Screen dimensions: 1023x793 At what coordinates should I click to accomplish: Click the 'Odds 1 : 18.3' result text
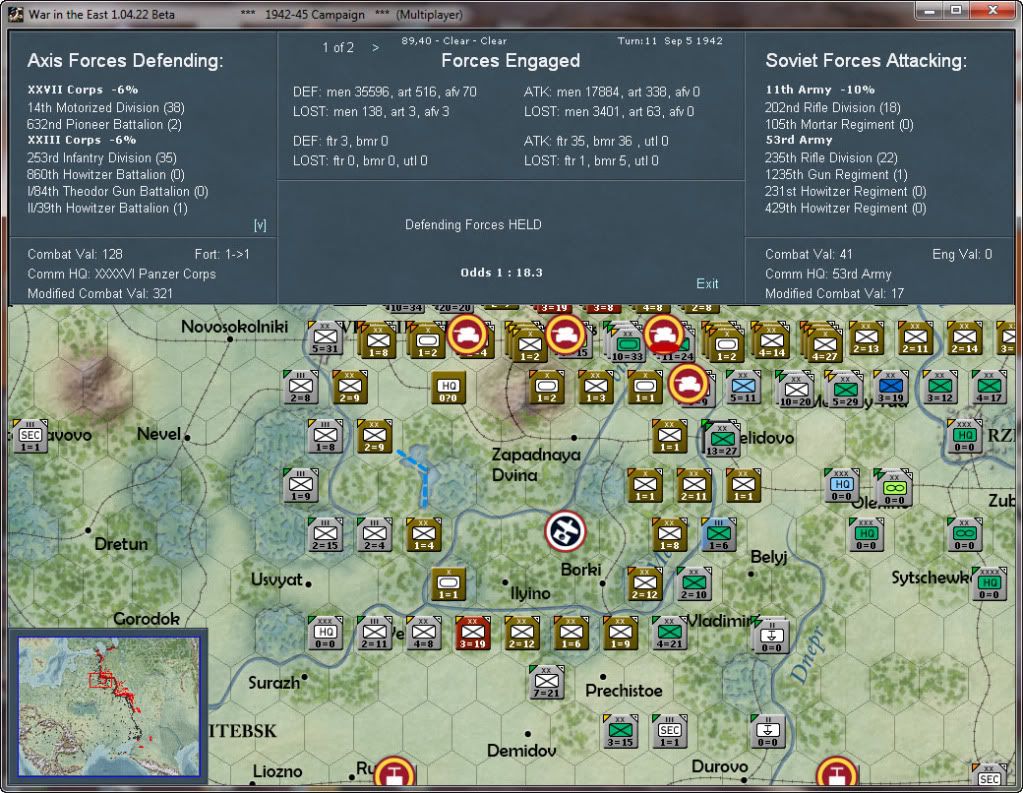501,273
